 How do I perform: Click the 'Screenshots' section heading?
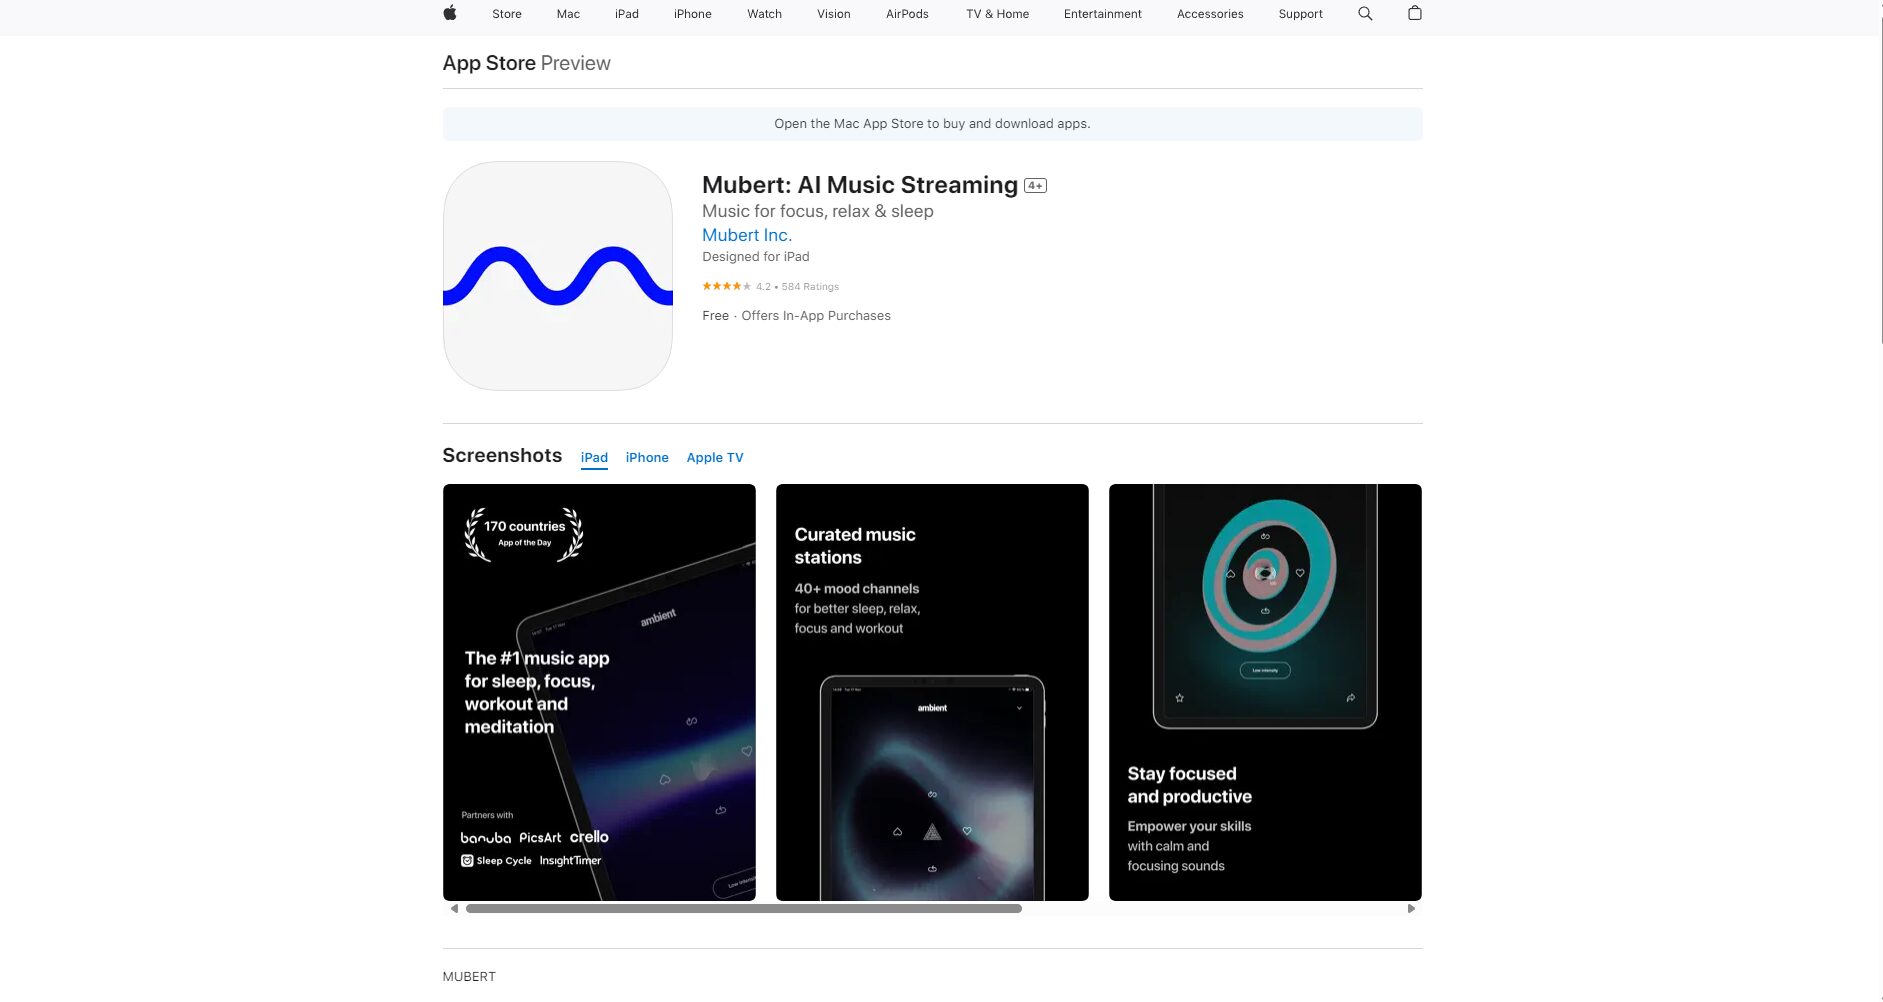[502, 455]
